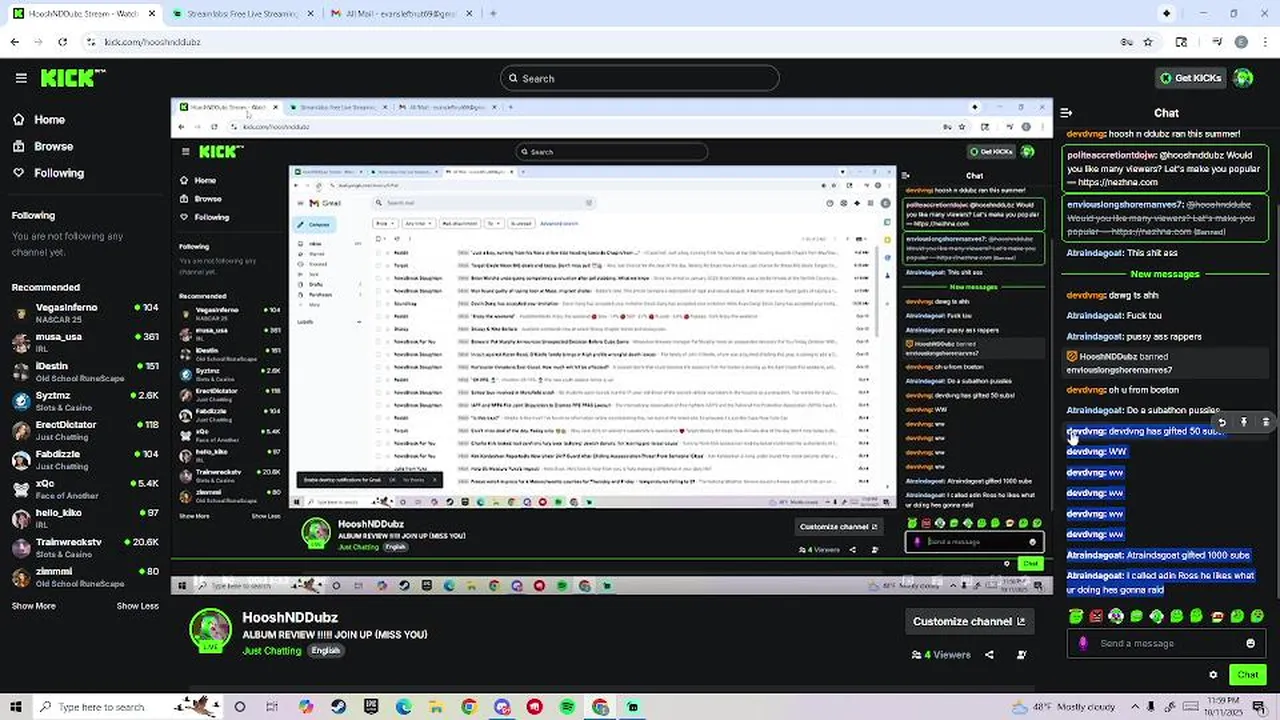View the 4 Viewers list
The width and height of the screenshot is (1280, 720).
click(x=941, y=655)
